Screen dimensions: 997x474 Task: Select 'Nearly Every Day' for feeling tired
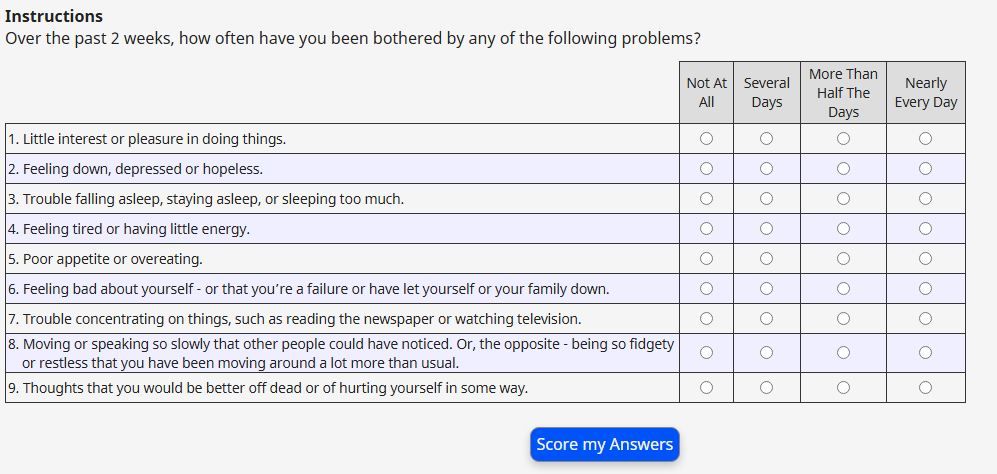[925, 228]
